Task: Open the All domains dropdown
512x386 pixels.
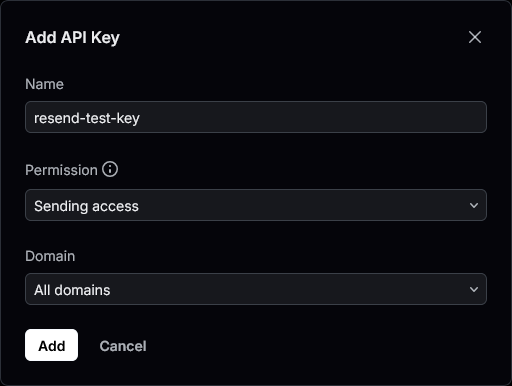Action: coord(256,289)
